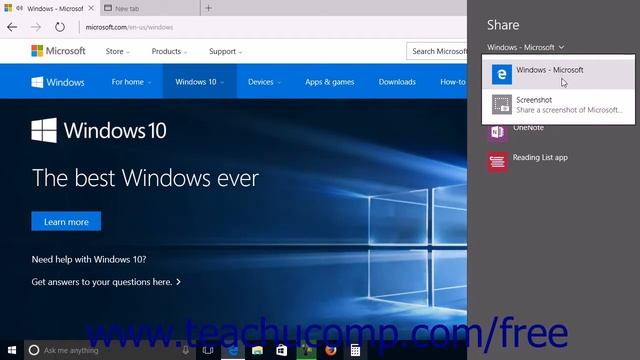Open the Windows 10 navigation dropdown
Image resolution: width=640 pixels, height=360 pixels.
200,82
